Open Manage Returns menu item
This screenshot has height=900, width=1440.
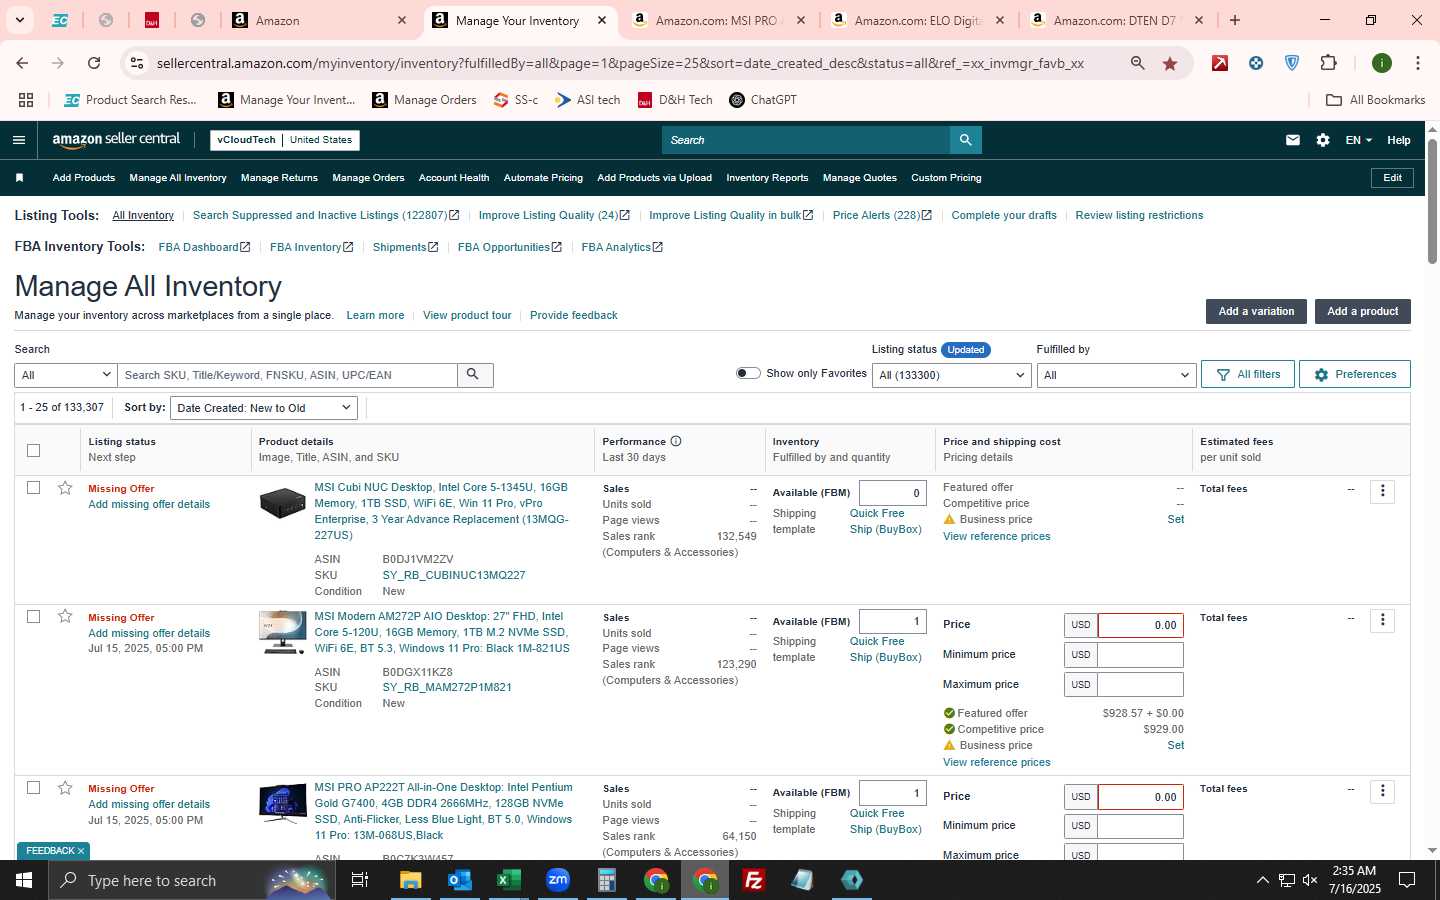(279, 178)
